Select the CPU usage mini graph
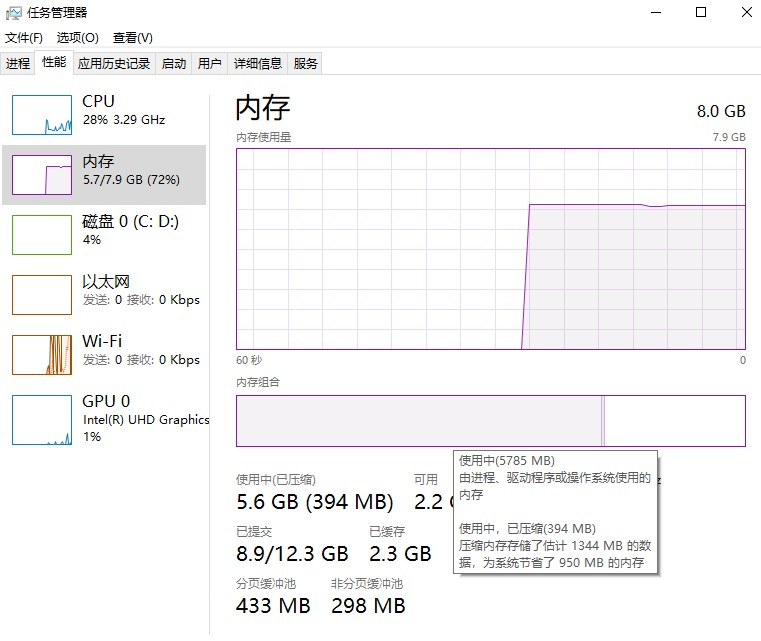This screenshot has width=761, height=641. (x=42, y=115)
